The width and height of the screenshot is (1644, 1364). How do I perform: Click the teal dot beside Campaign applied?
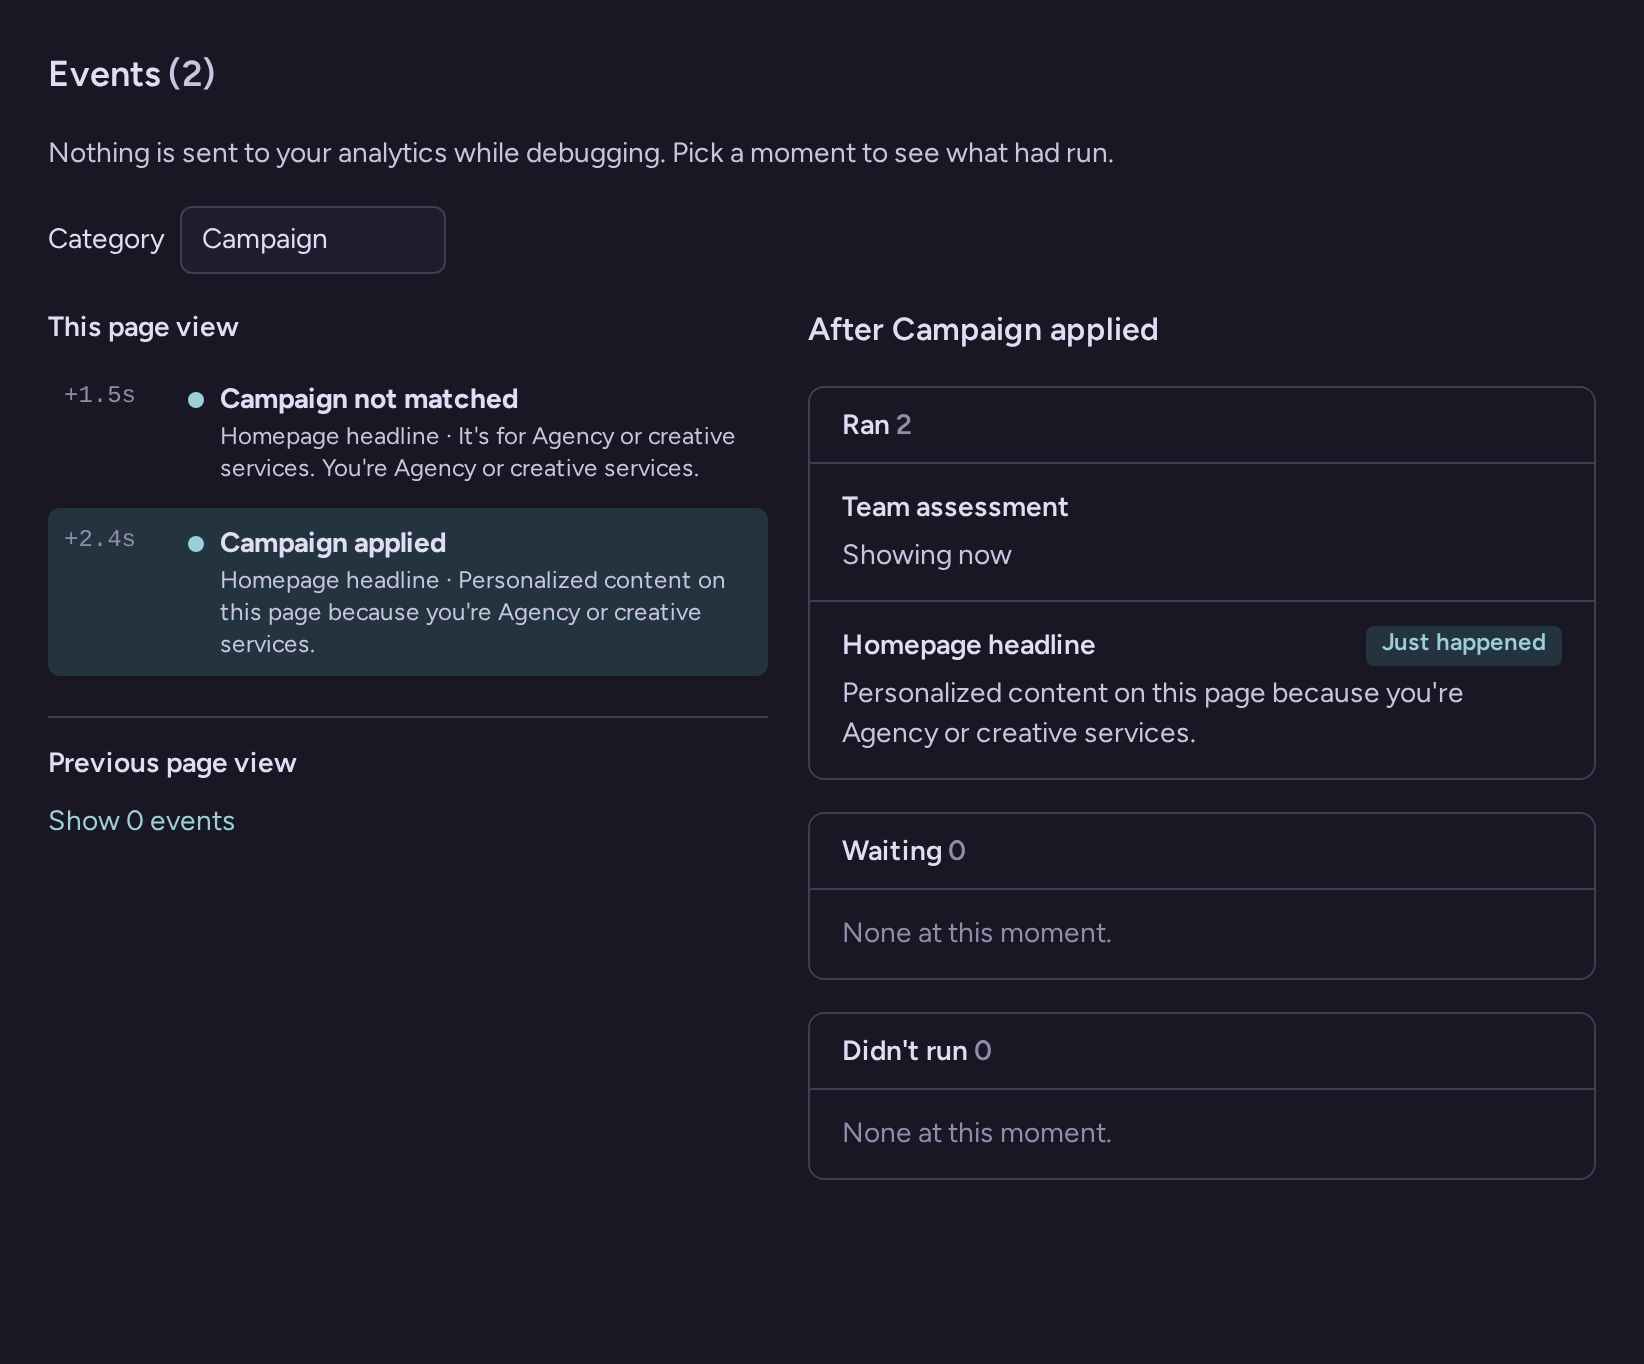click(x=196, y=544)
